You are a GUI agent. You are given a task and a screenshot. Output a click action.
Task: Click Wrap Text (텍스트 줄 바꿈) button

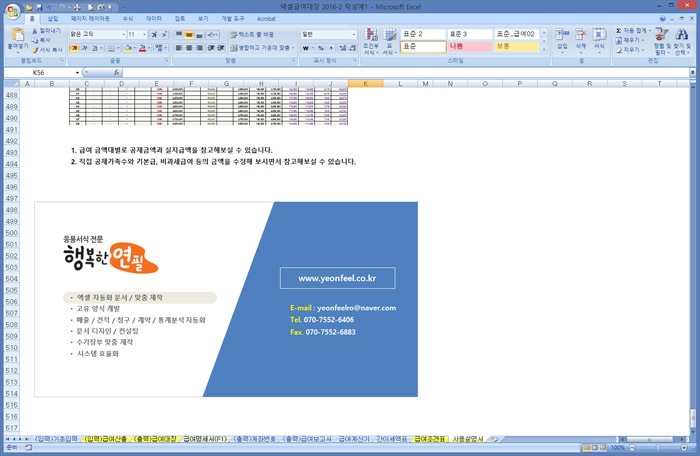252,34
